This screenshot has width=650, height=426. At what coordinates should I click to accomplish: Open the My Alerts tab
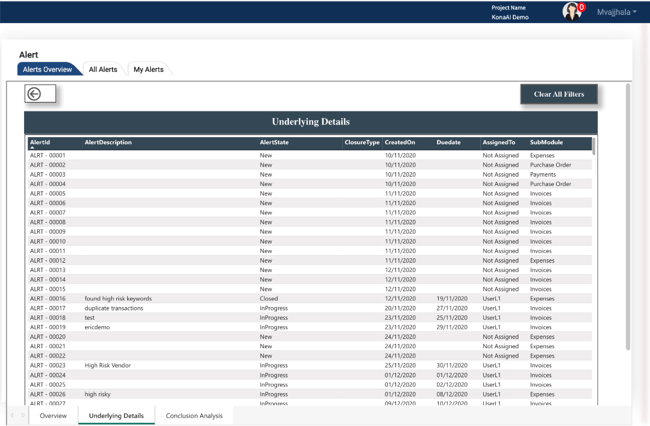148,70
